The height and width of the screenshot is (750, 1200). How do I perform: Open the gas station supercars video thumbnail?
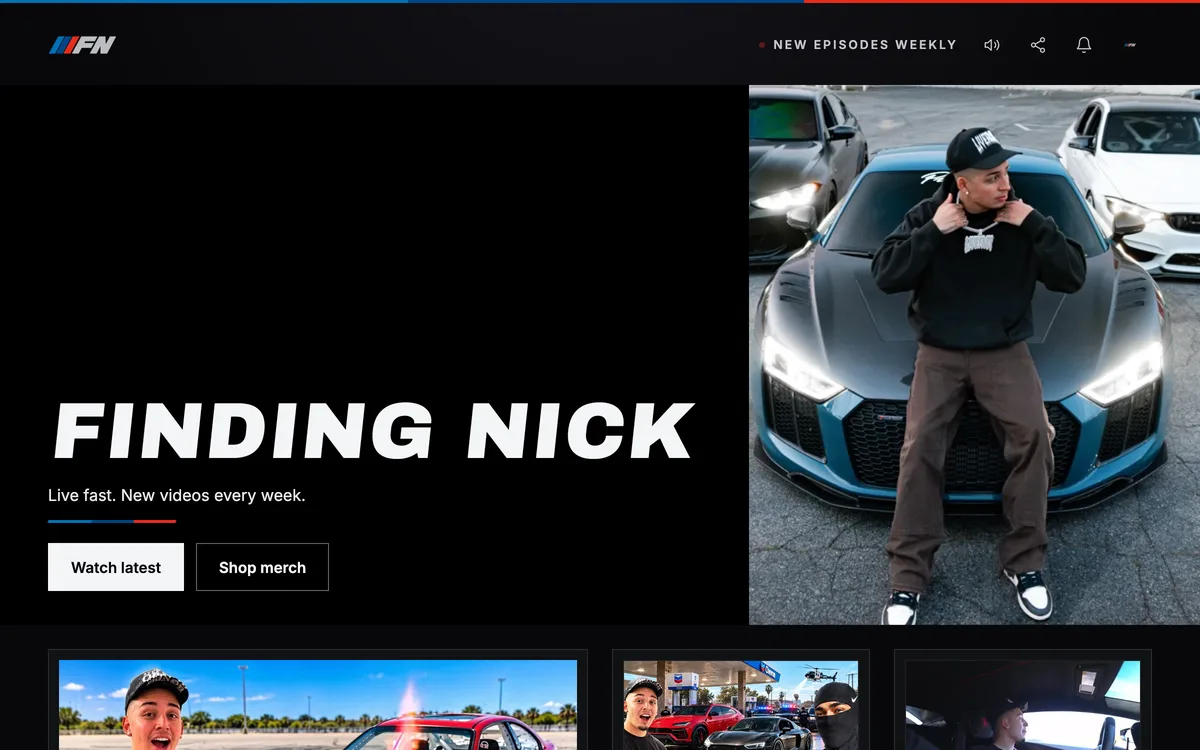click(741, 705)
